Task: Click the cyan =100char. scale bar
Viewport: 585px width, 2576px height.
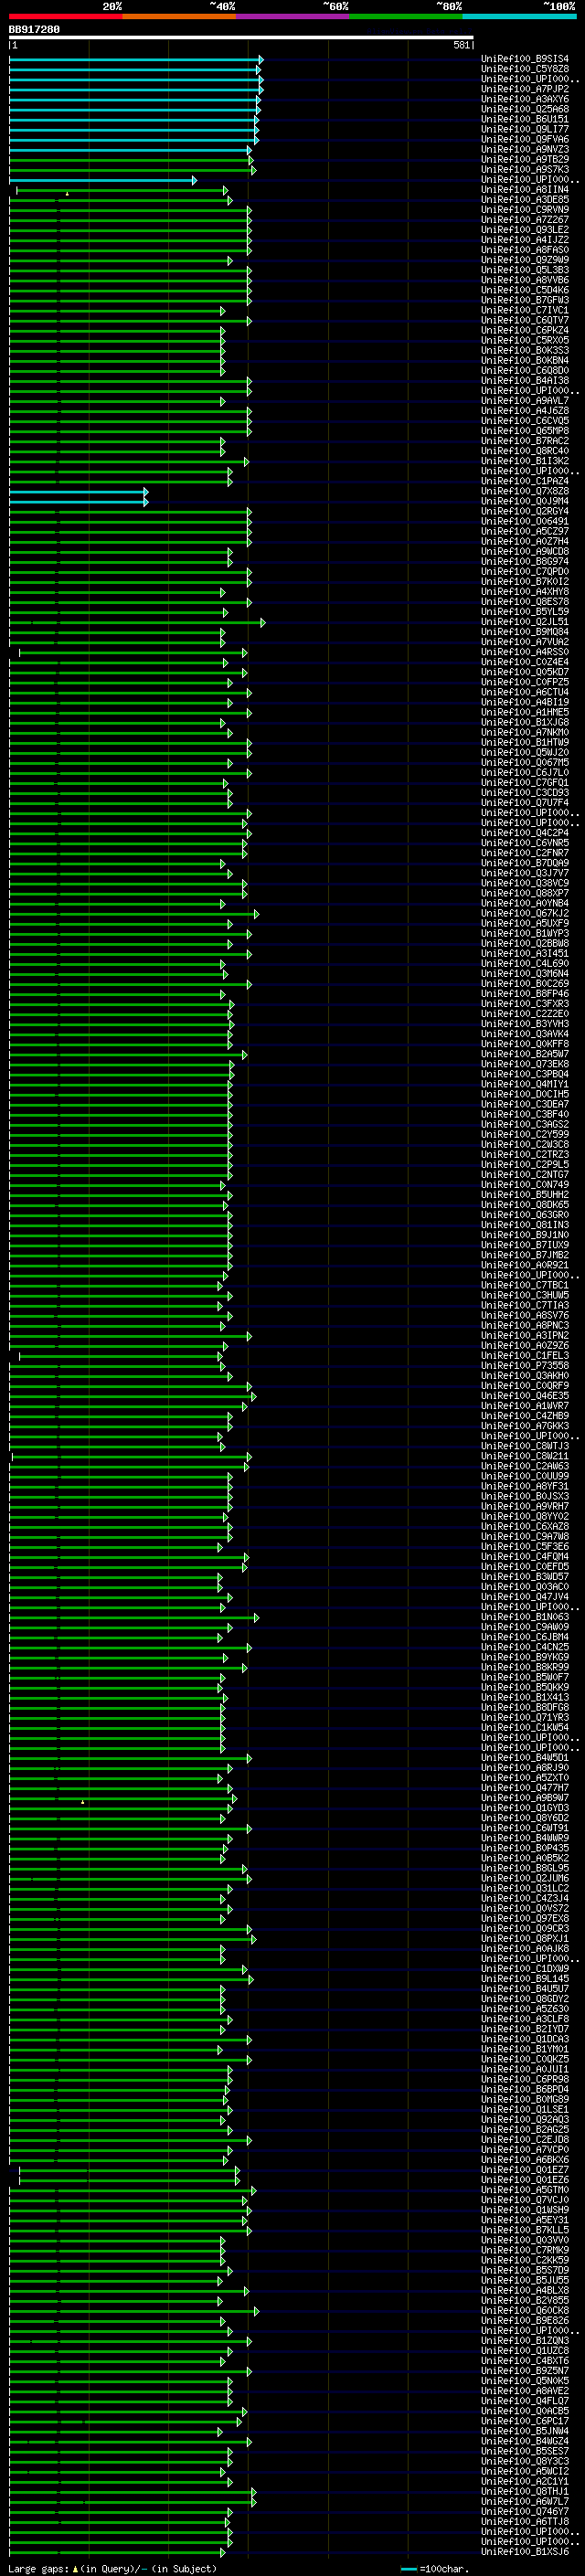Action: tap(408, 2569)
